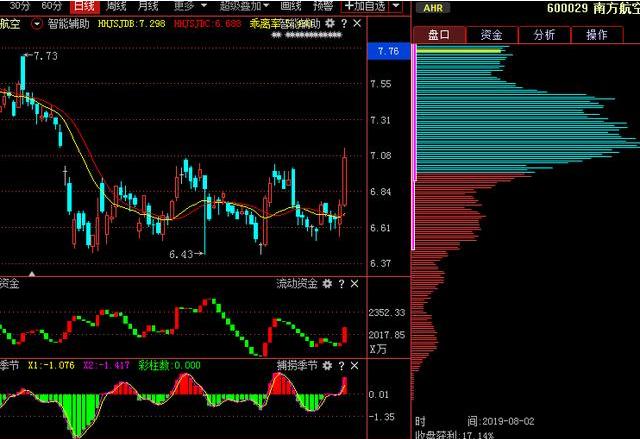This screenshot has height=439, width=640.
Task: Select the 日线 daily chart period
Action: point(85,6)
